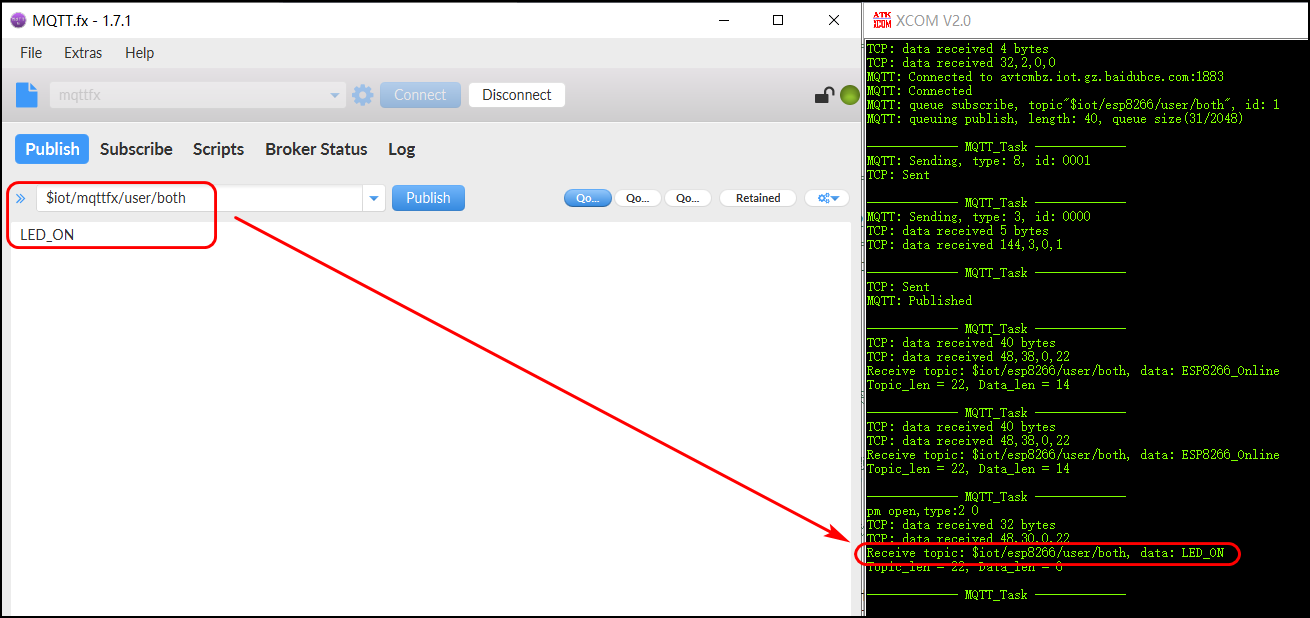Click the XCOM V2.0 window title
The height and width of the screenshot is (618, 1310).
[x=933, y=20]
